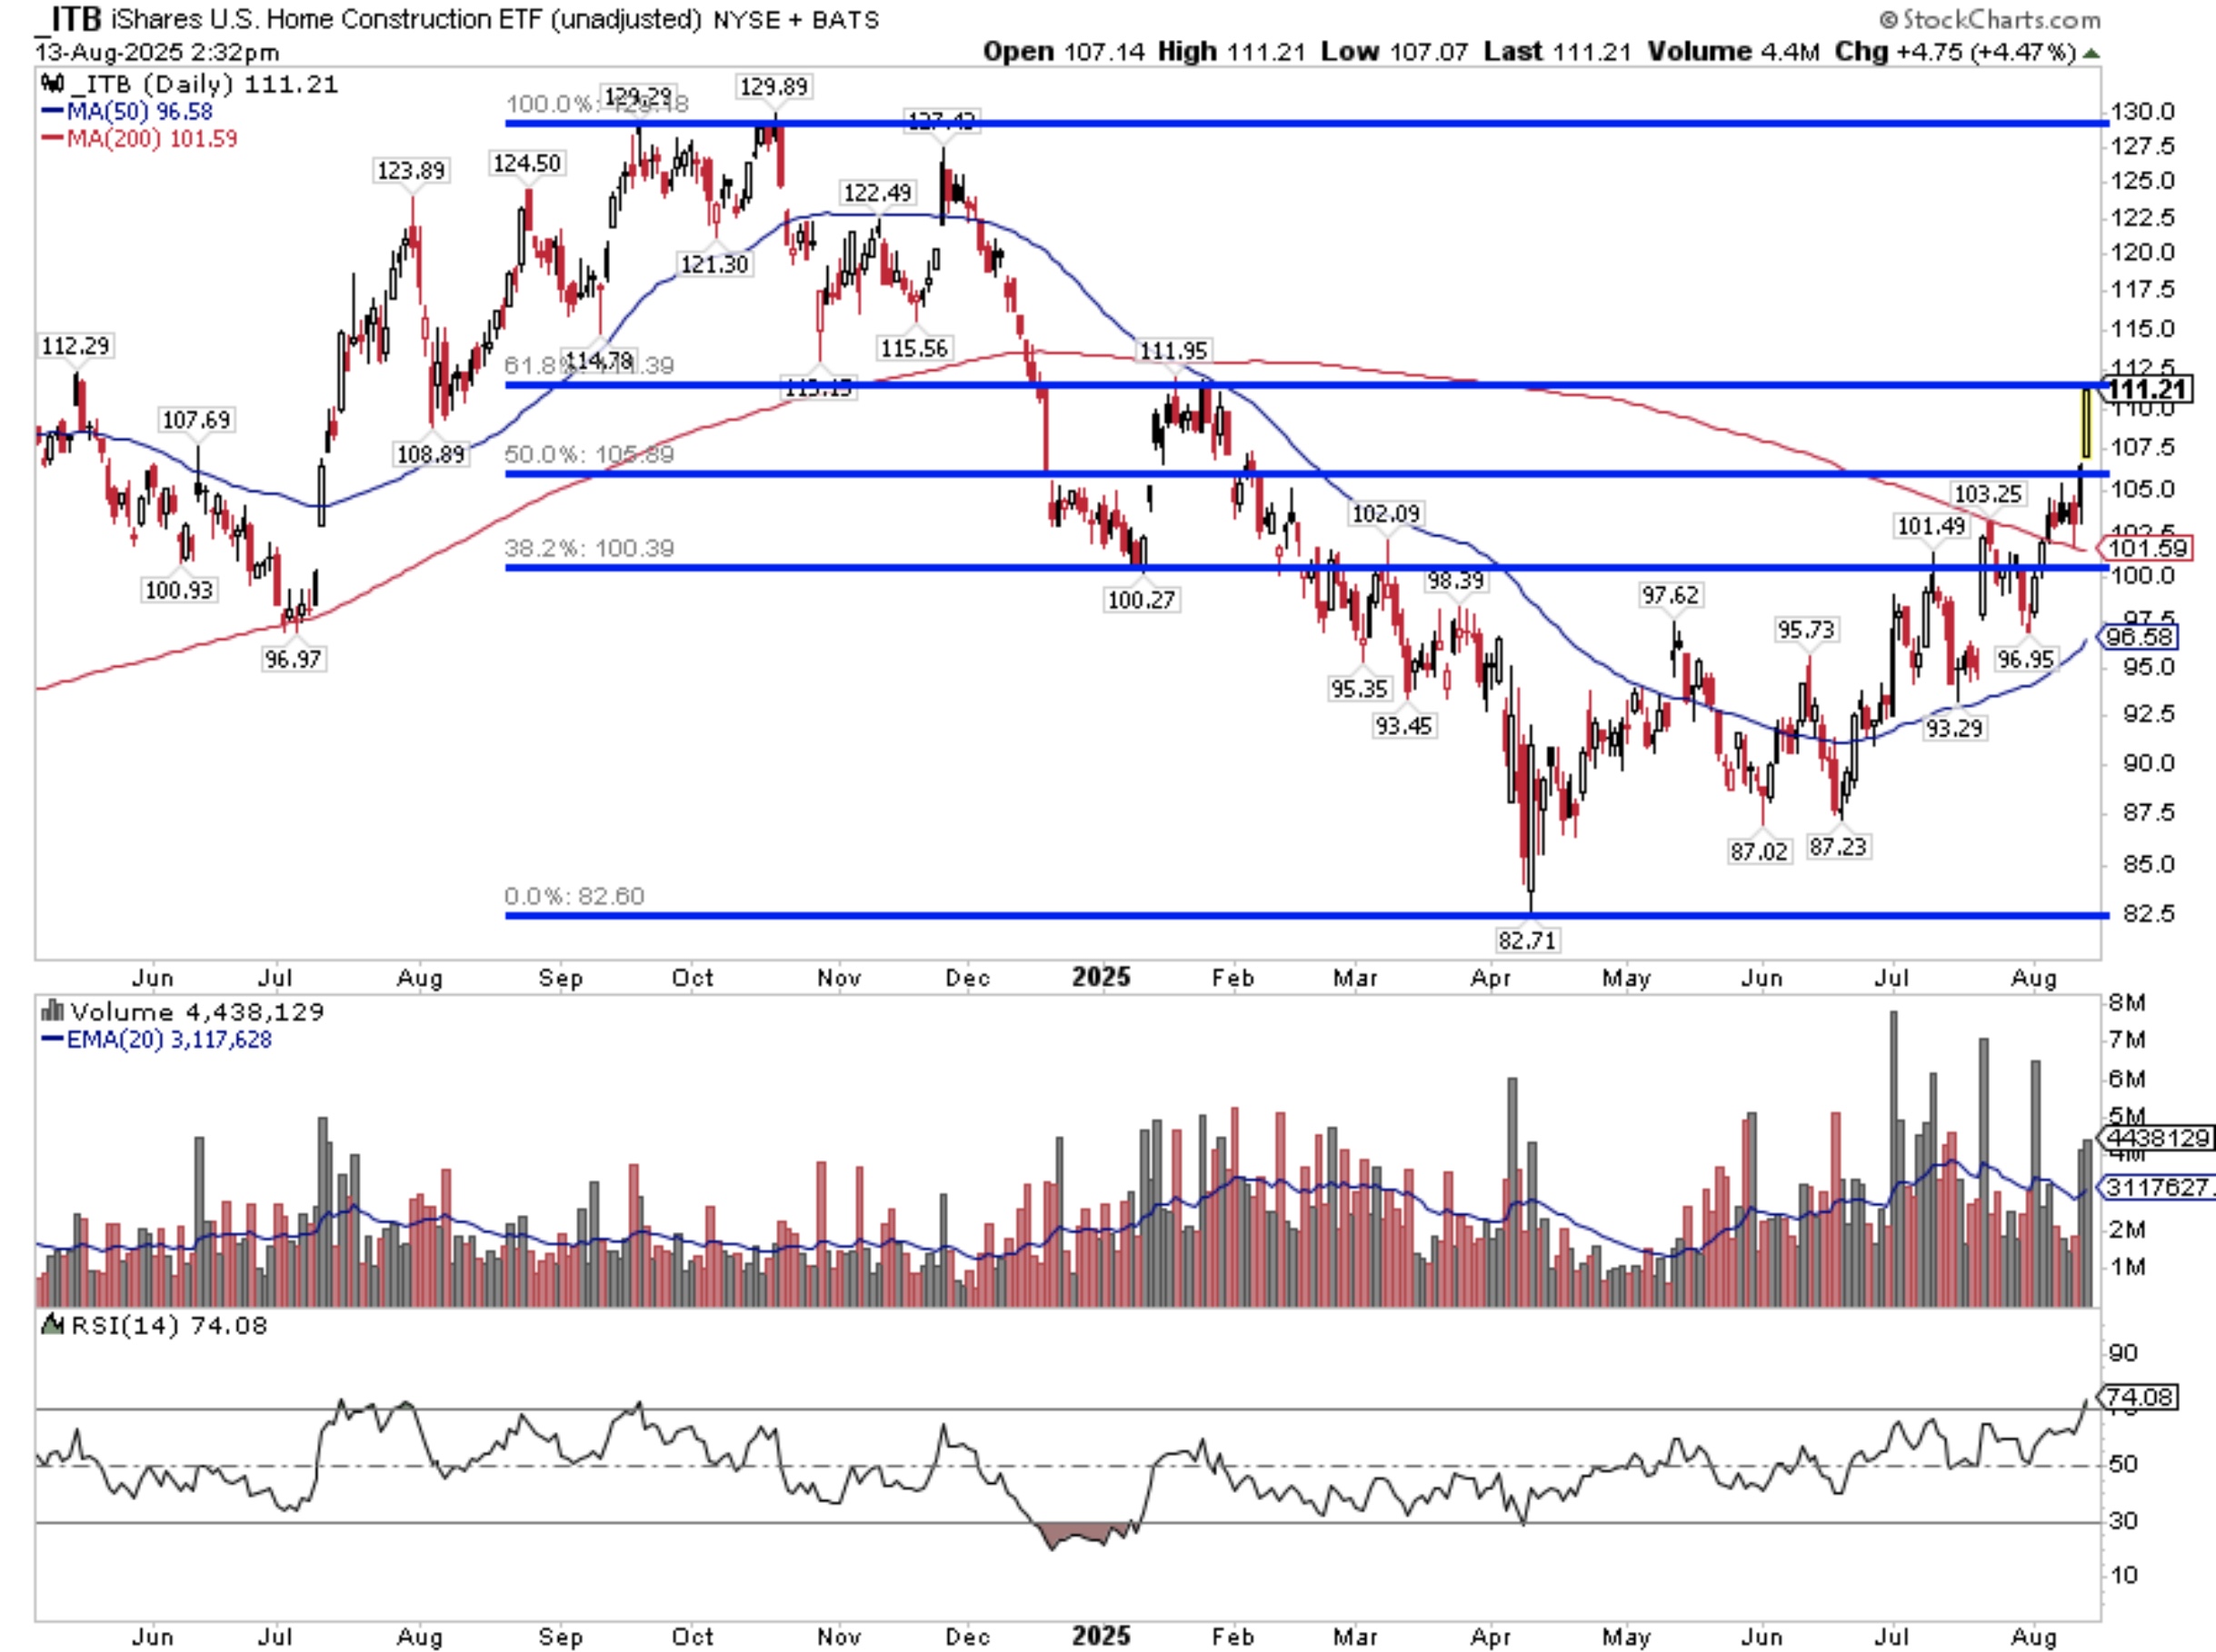Click the RSI(14) 74.08 label
This screenshot has height=1652, width=2216.
[x=169, y=1326]
